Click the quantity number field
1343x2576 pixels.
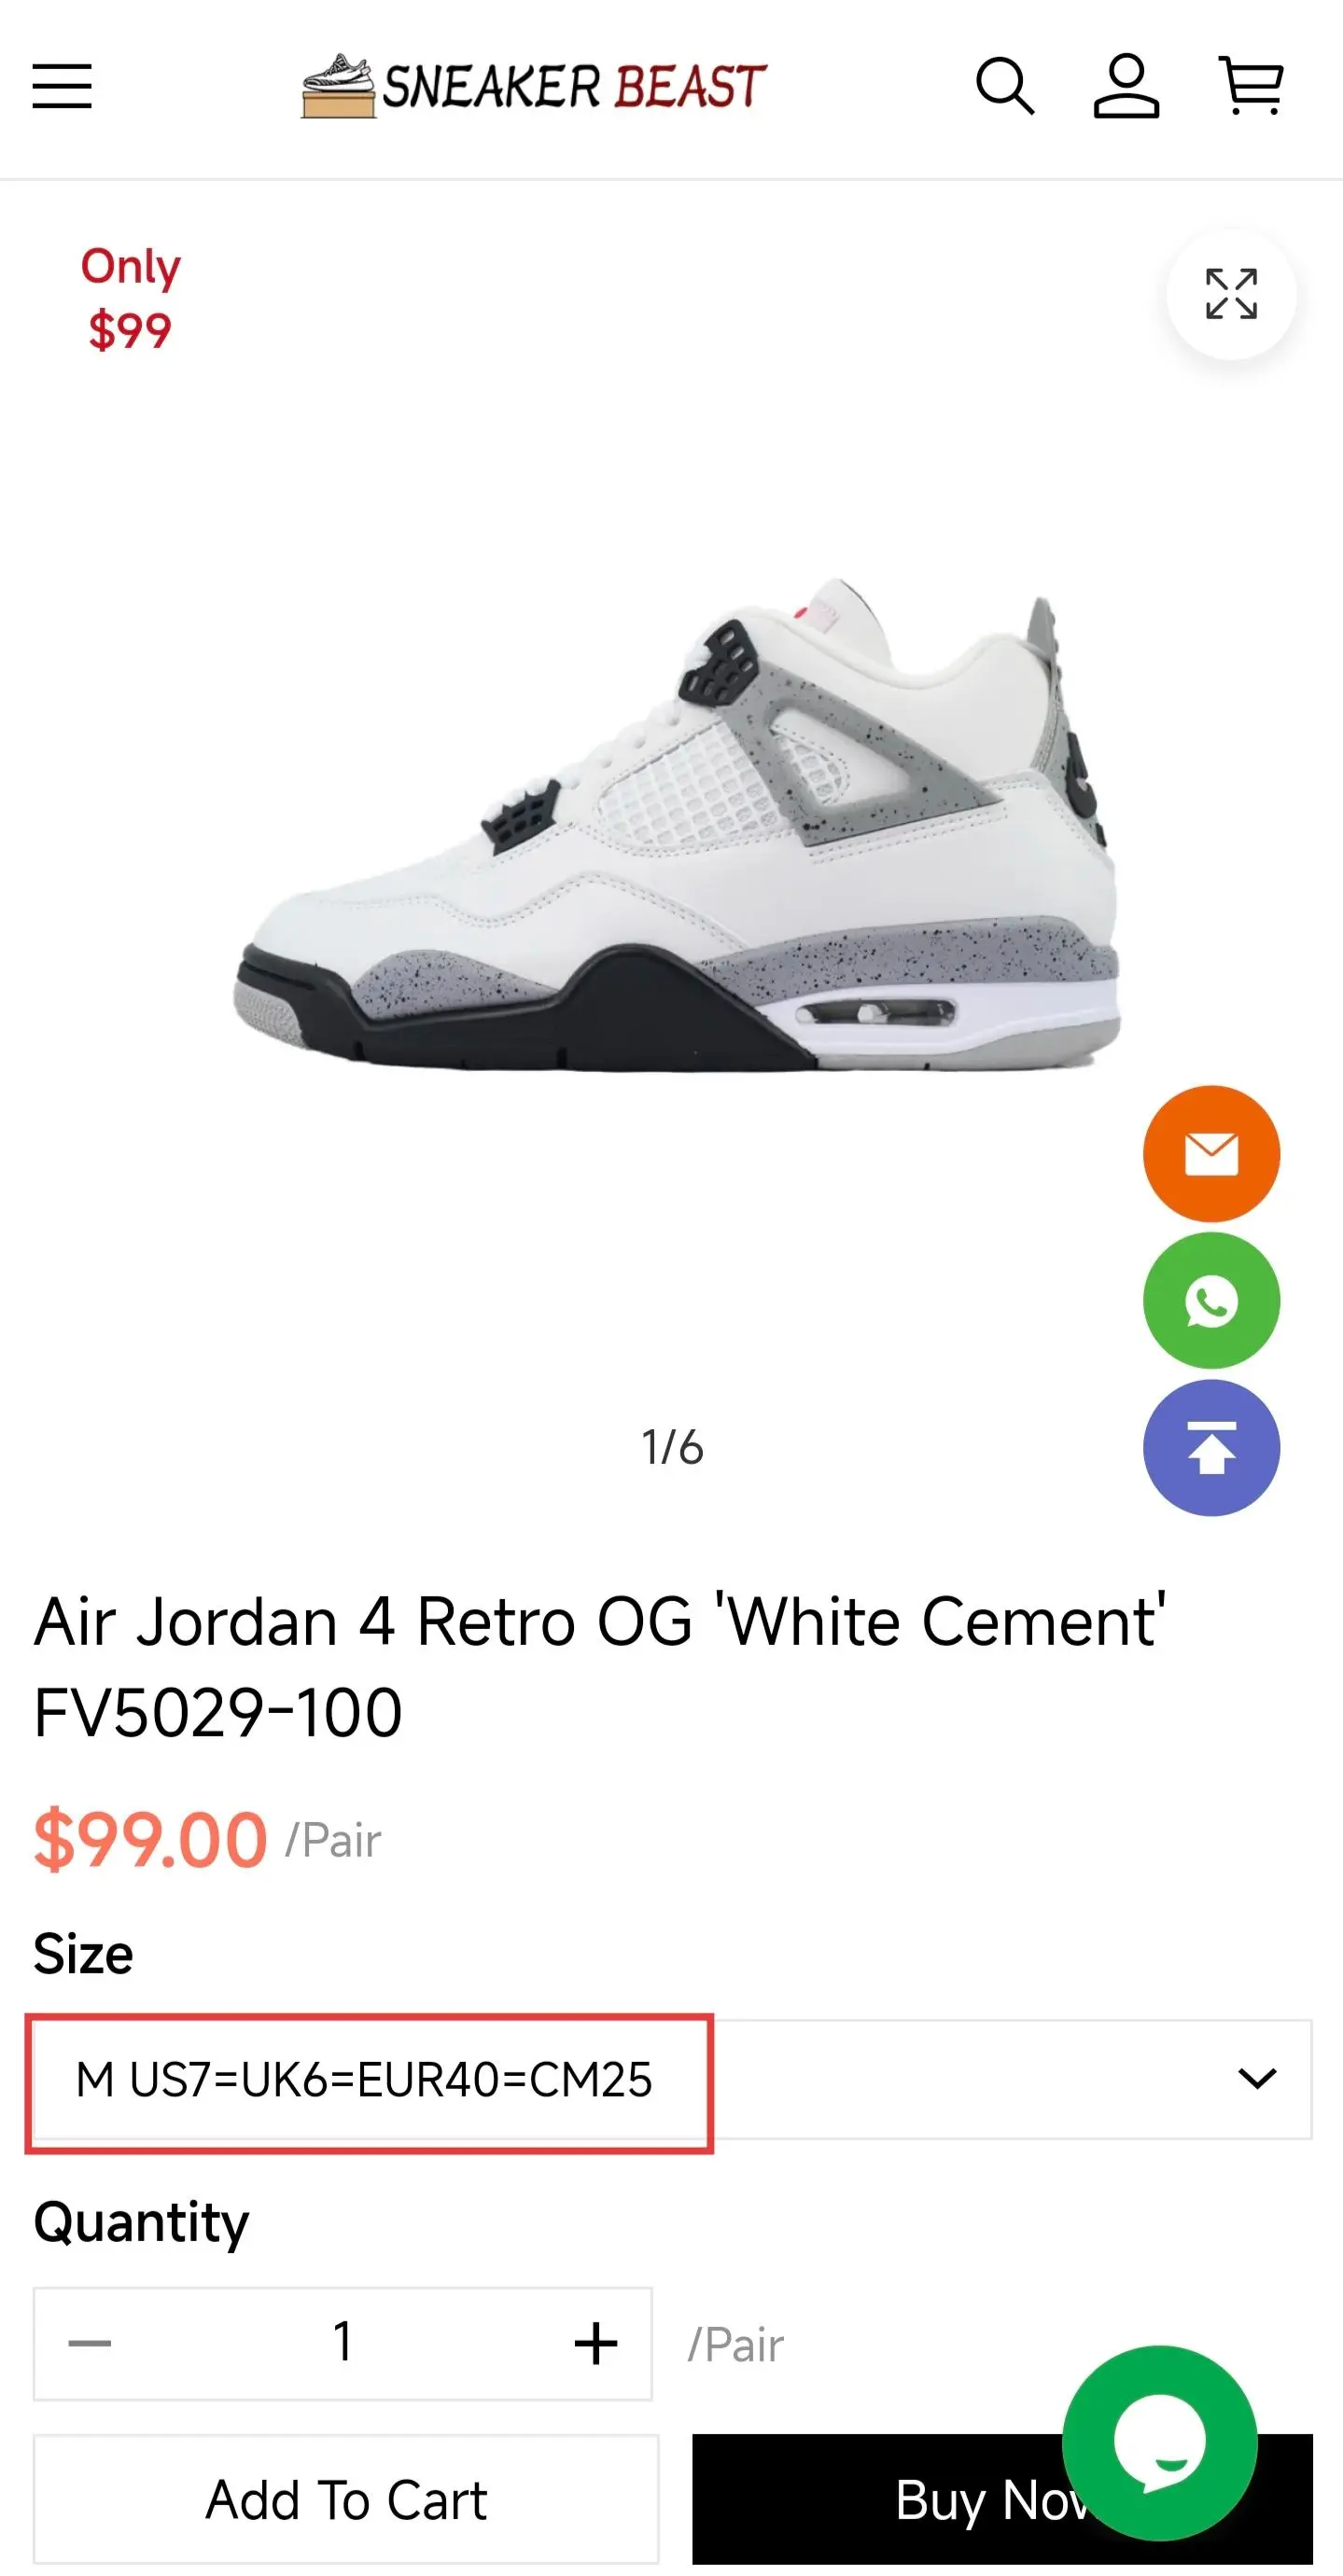(x=342, y=2343)
